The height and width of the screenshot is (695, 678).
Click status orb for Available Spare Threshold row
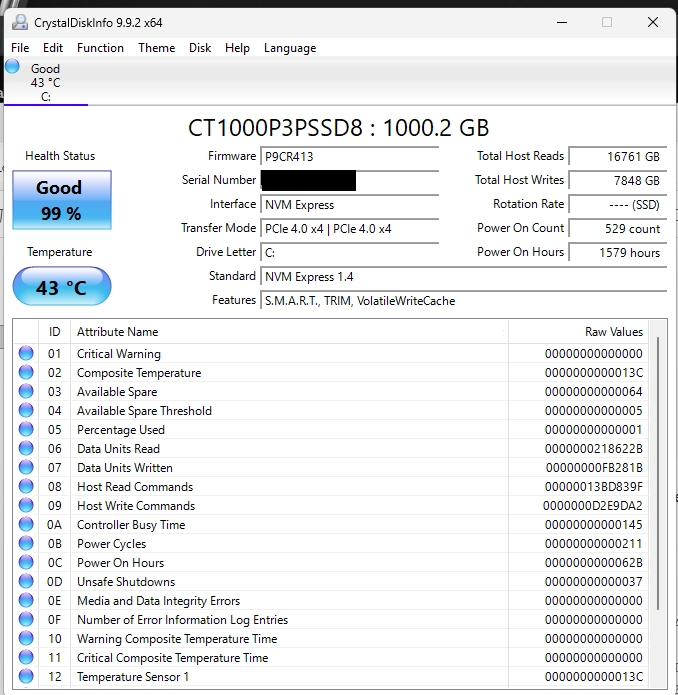26,410
